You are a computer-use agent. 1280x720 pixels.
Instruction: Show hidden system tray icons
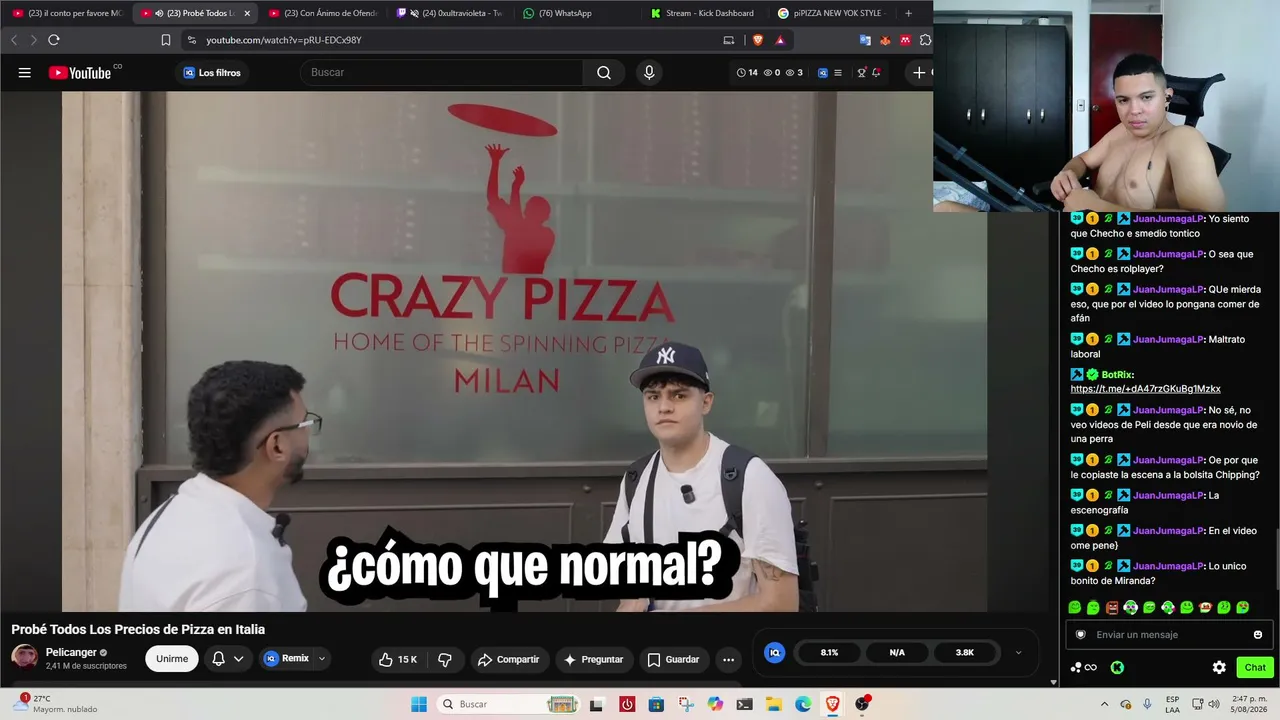point(1105,704)
